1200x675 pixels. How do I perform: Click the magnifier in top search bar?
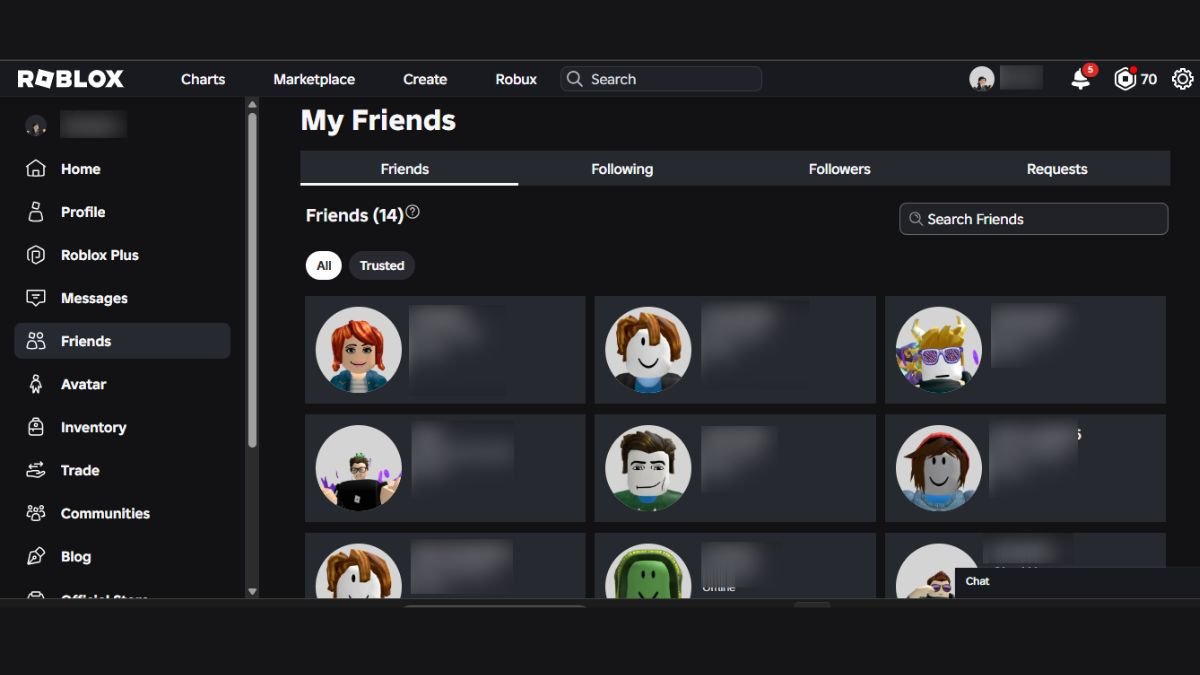pos(574,79)
